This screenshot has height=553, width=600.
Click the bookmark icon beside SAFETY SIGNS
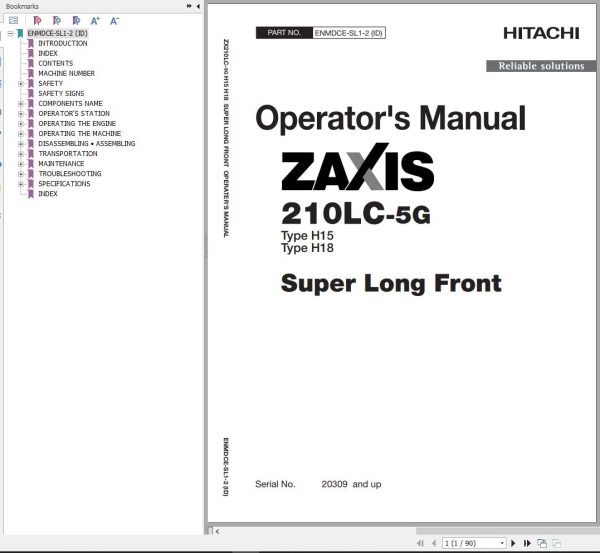click(x=31, y=93)
